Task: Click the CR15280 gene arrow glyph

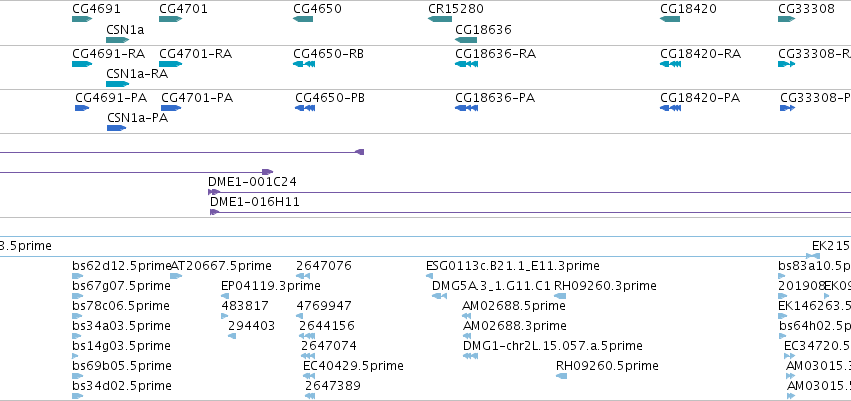Action: (440, 19)
